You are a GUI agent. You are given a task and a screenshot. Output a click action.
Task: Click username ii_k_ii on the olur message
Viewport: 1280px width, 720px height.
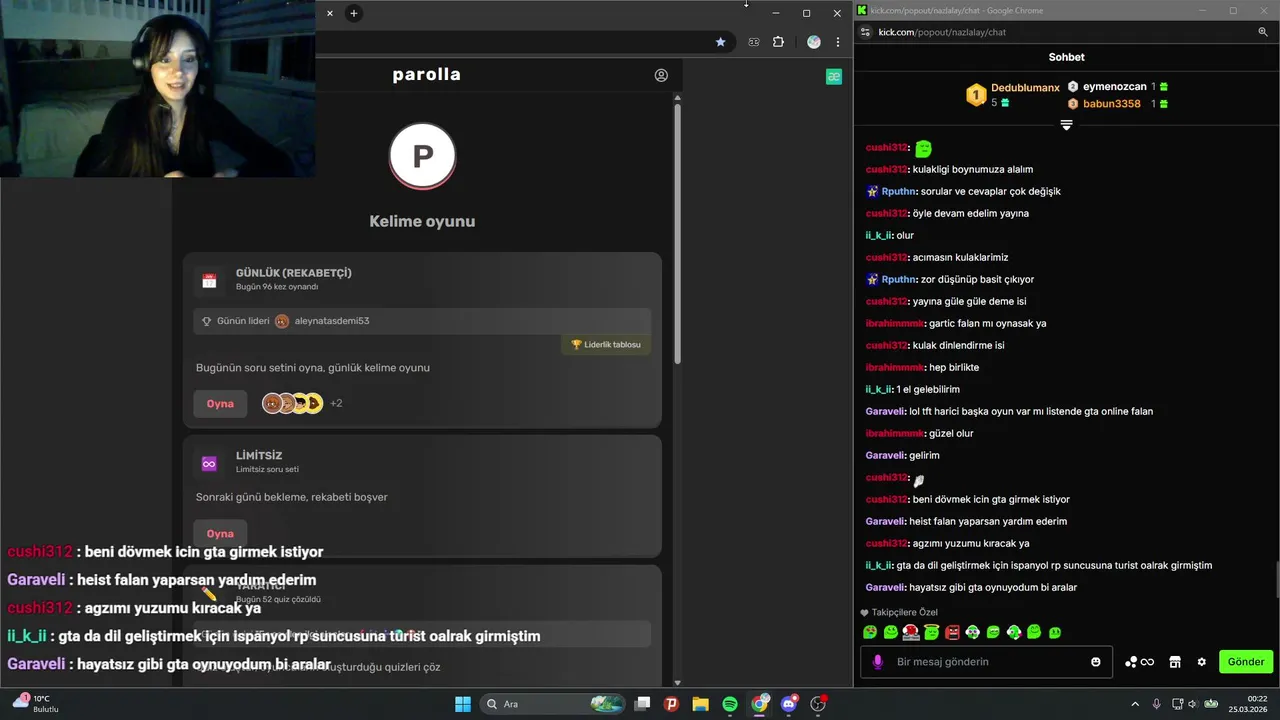click(x=878, y=236)
